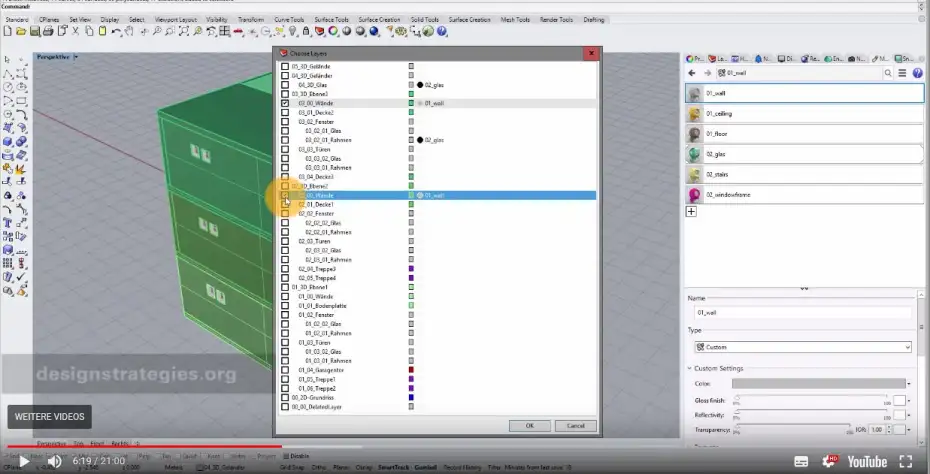This screenshot has width=930, height=474.
Task: Open the Transparency texture dropdown arrow
Action: coord(909,430)
